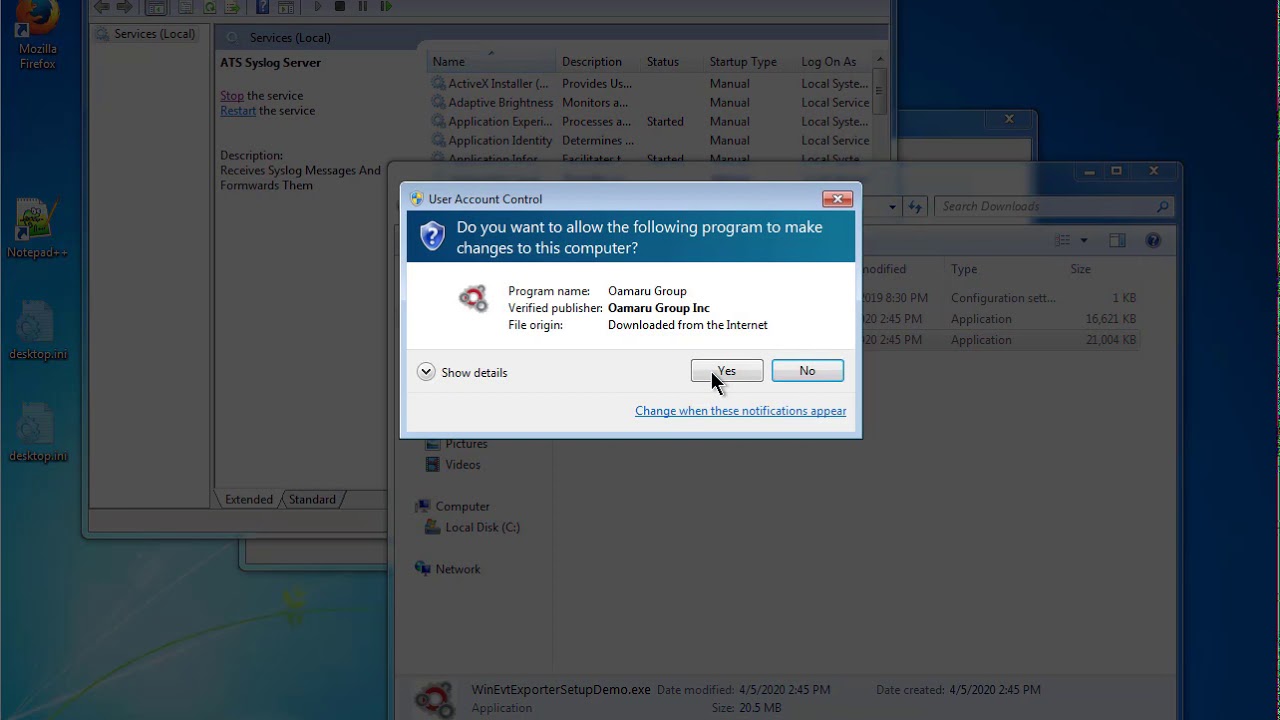Click the Forward arrow in the Services toolbar

pyautogui.click(x=125, y=7)
